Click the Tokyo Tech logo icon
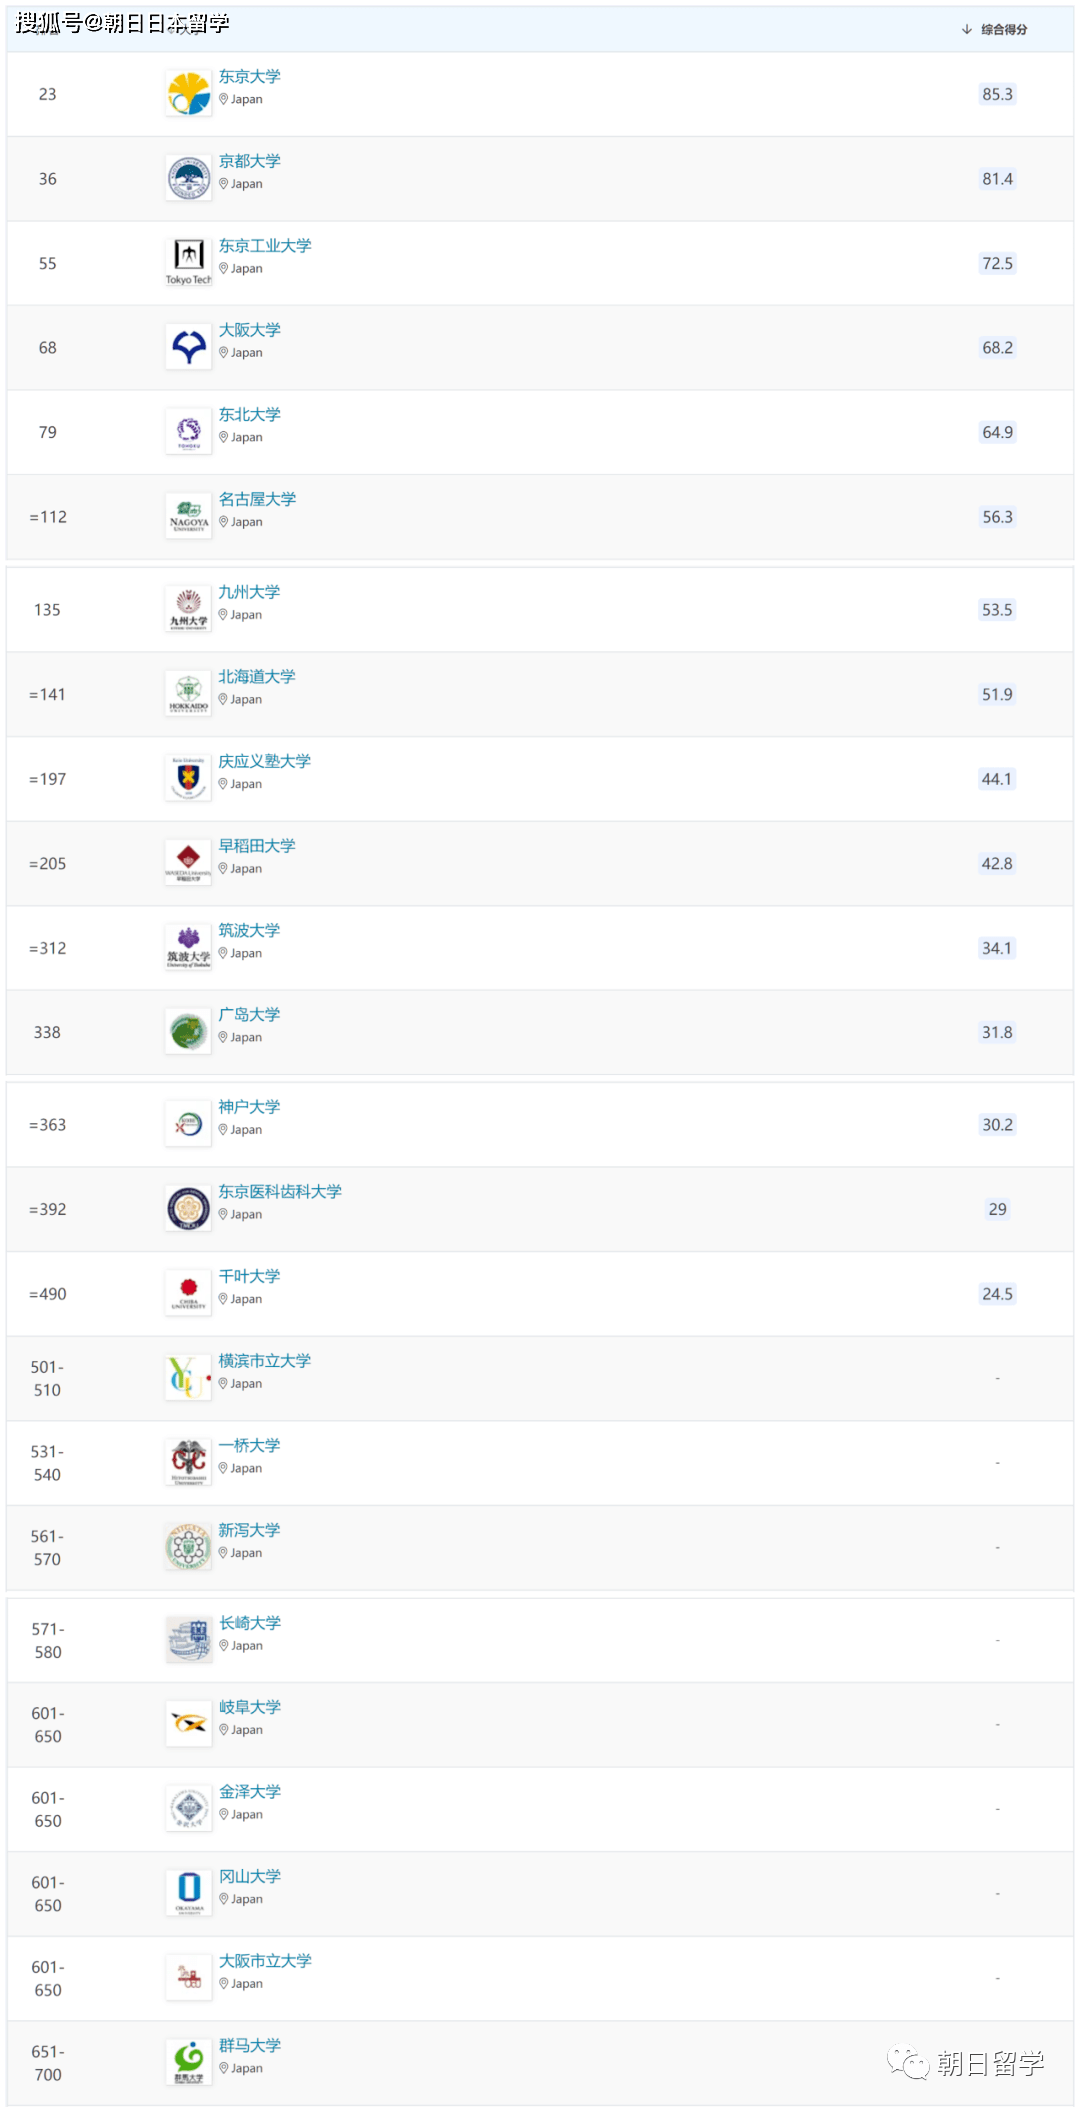 pyautogui.click(x=188, y=262)
